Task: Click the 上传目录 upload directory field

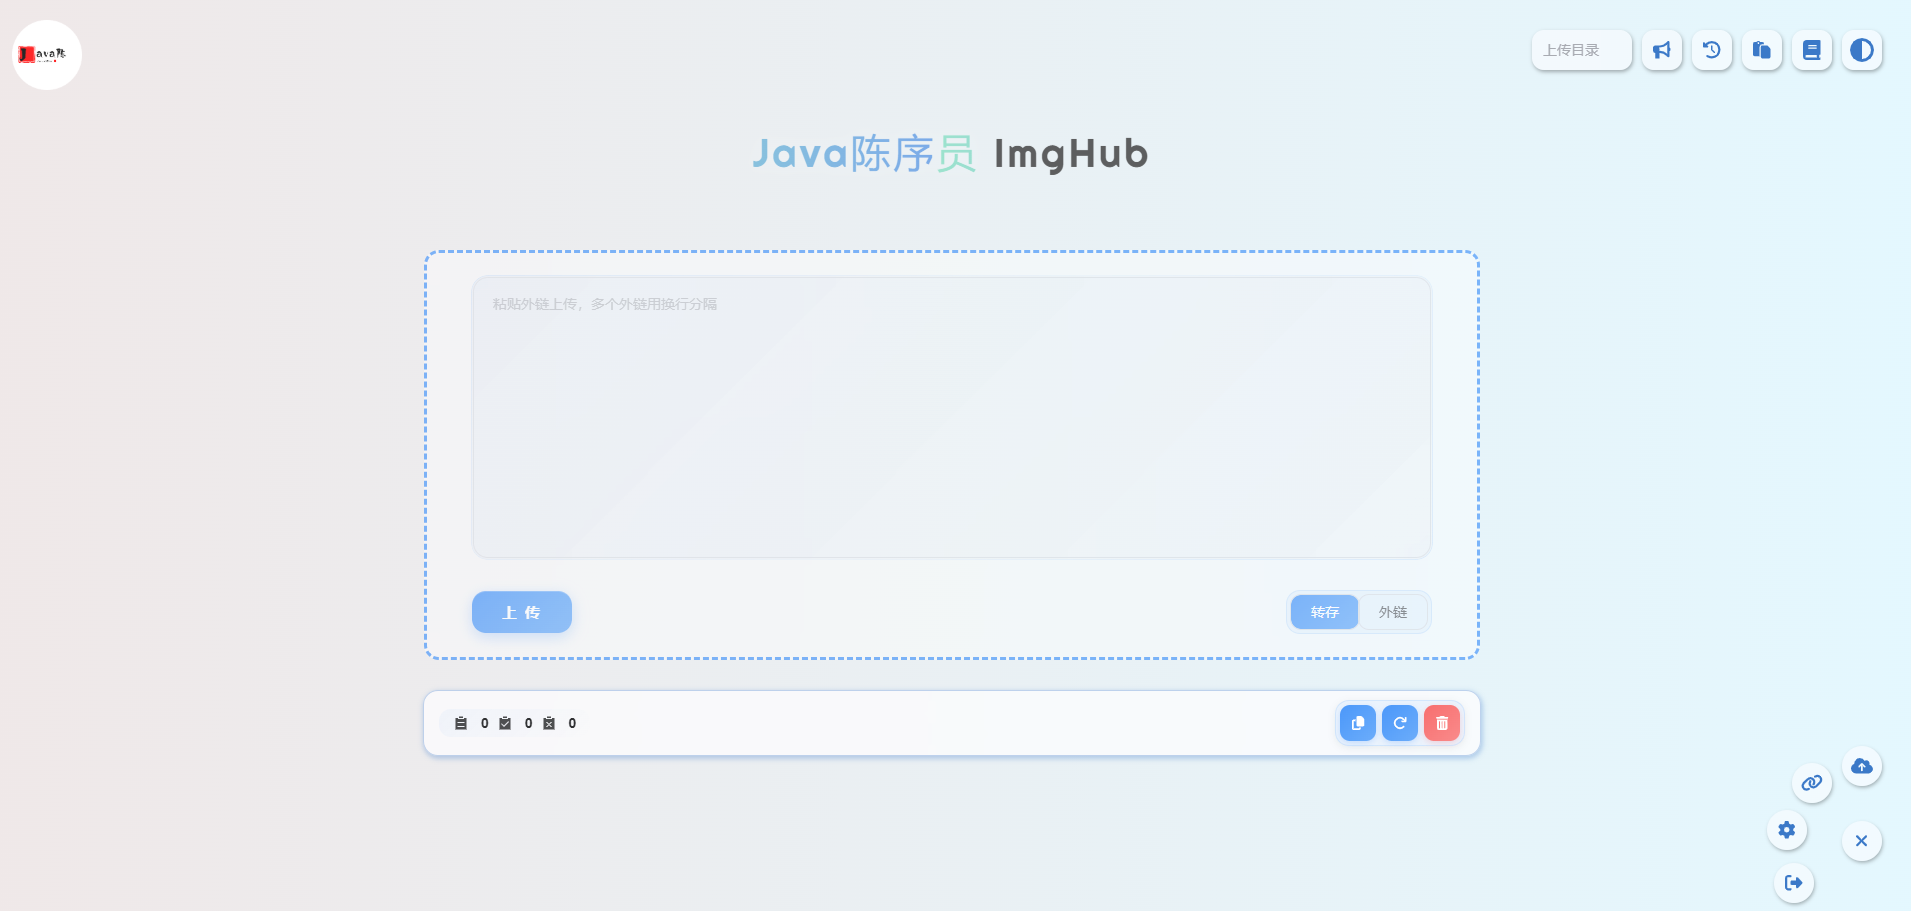Action: pos(1581,50)
